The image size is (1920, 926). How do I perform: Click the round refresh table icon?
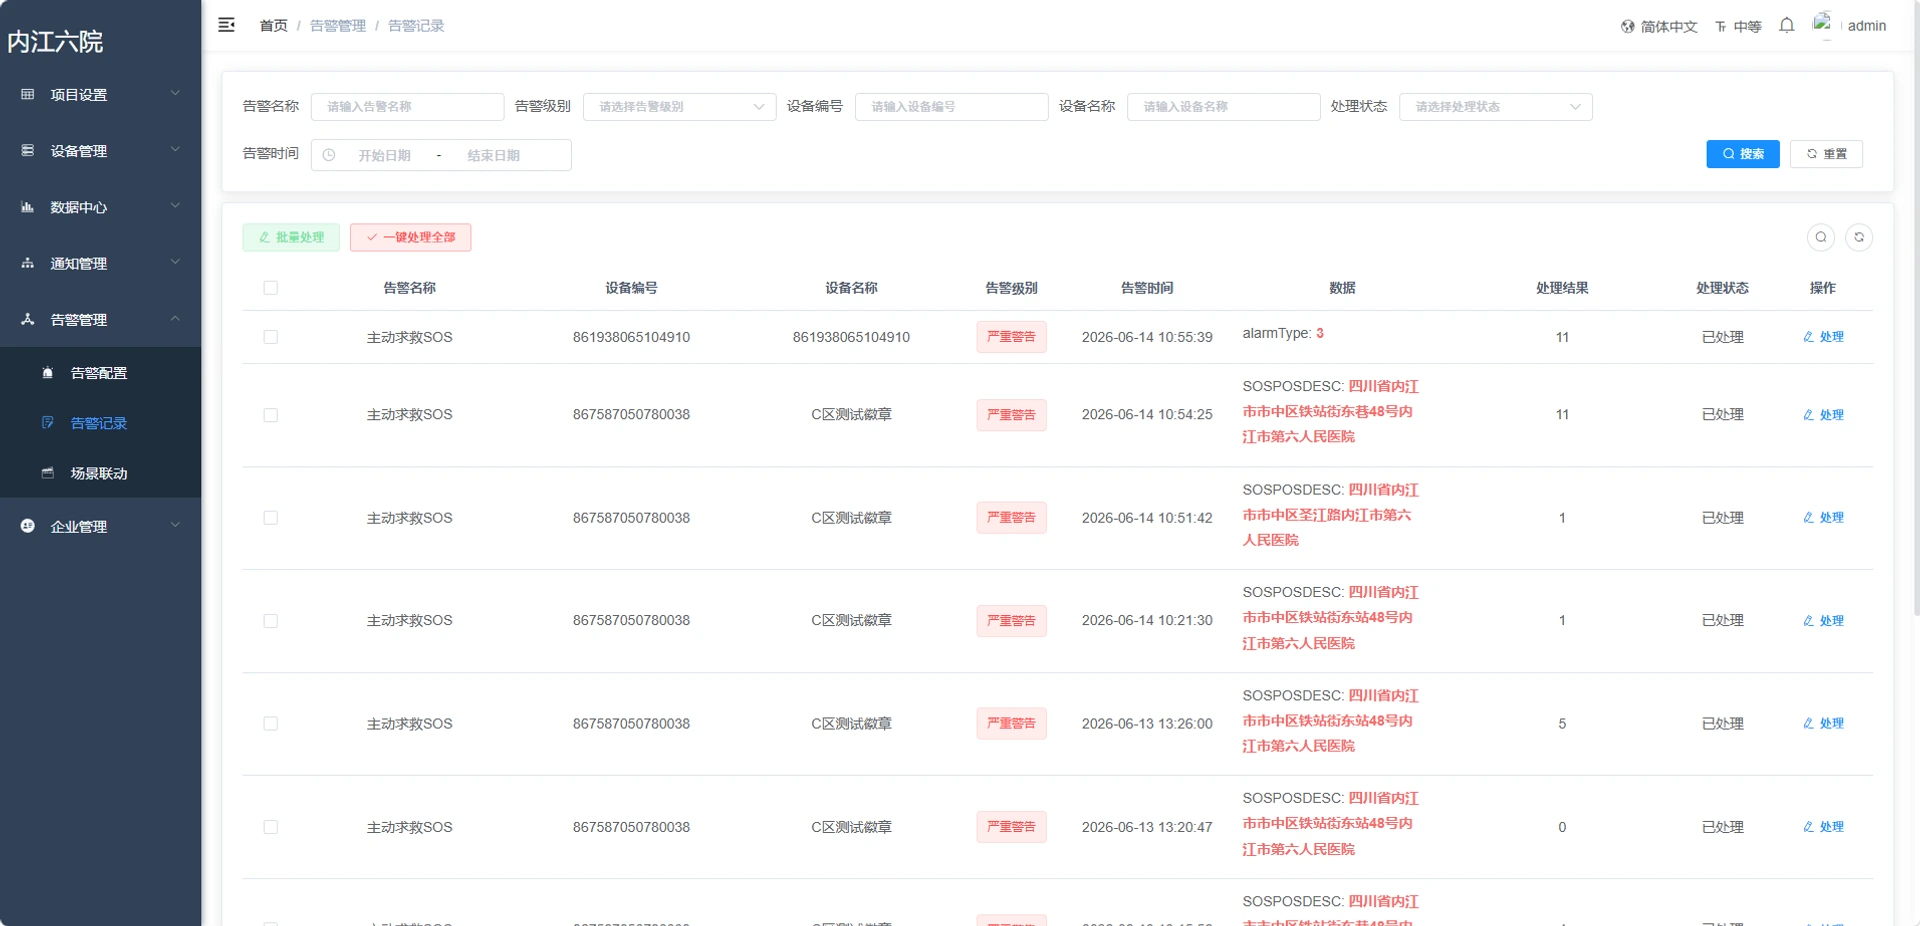pos(1859,237)
